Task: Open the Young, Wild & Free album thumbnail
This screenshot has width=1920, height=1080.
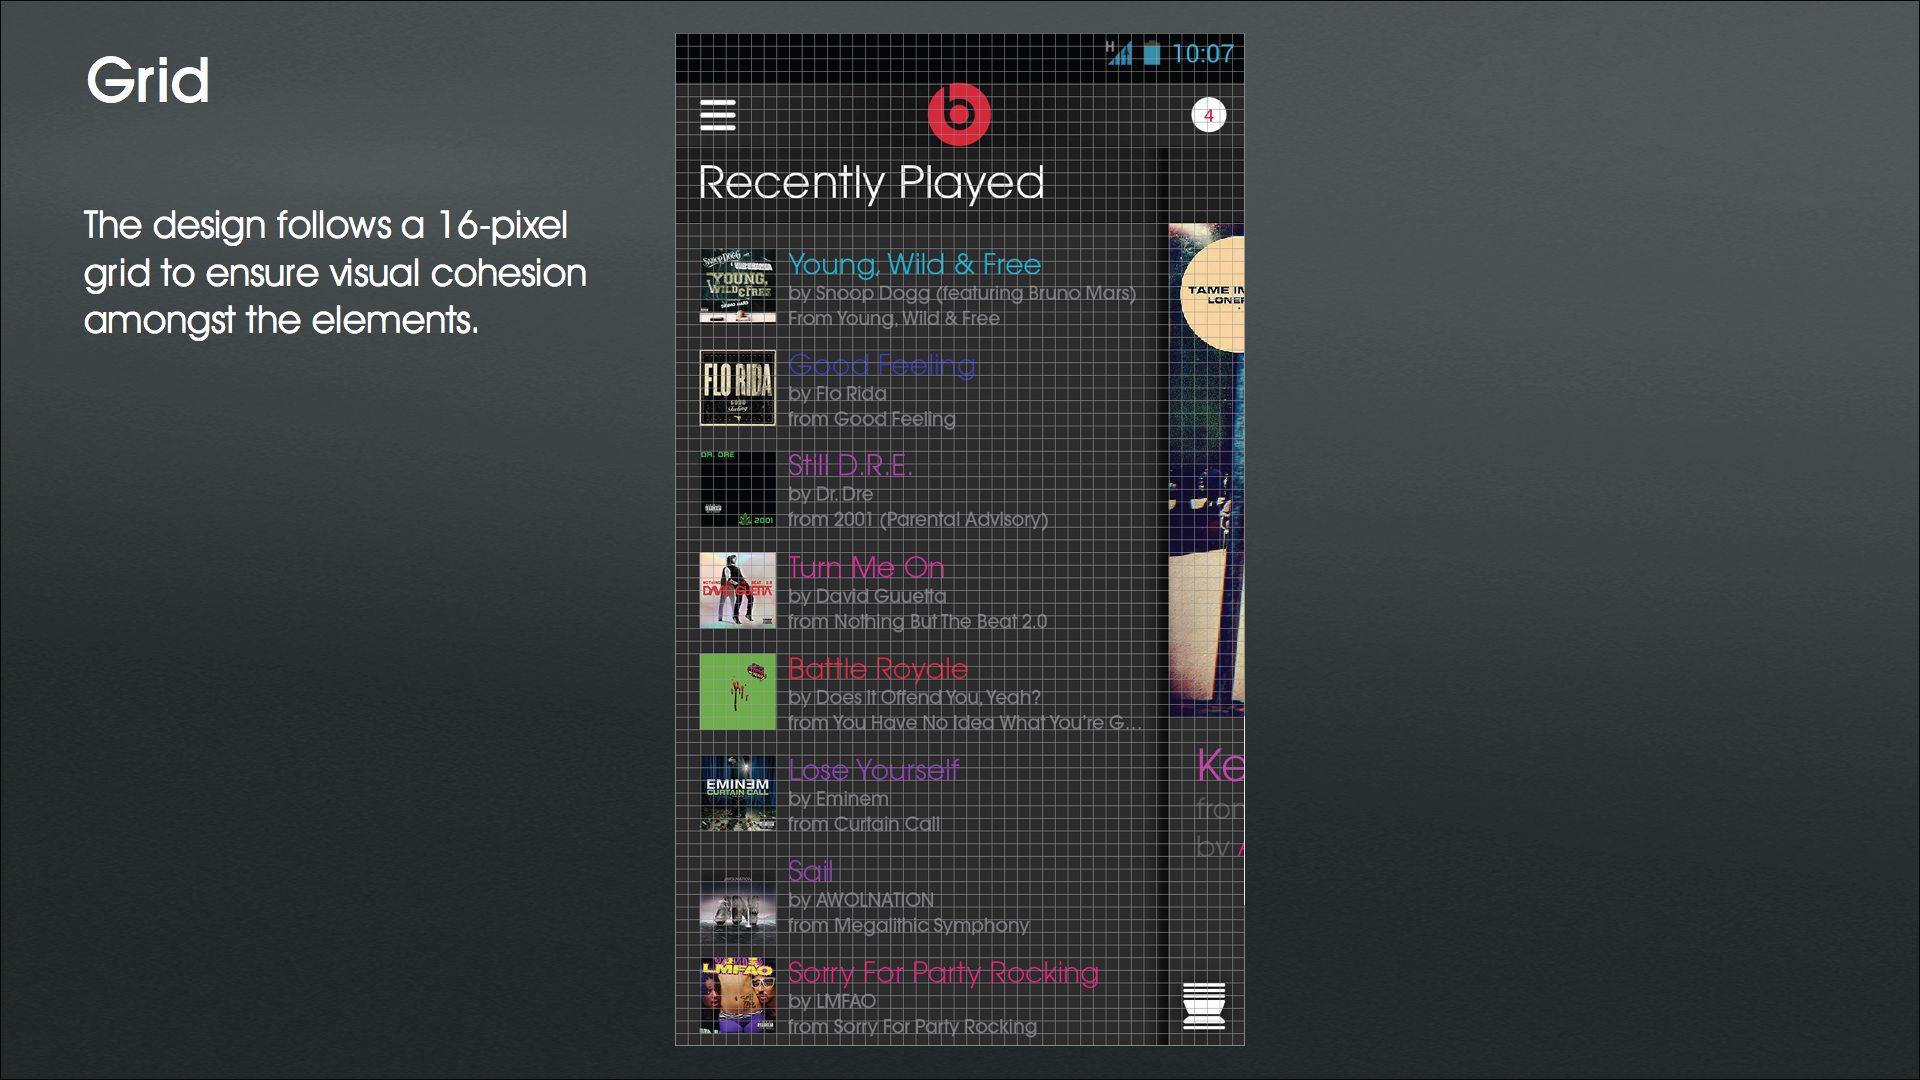Action: point(738,286)
